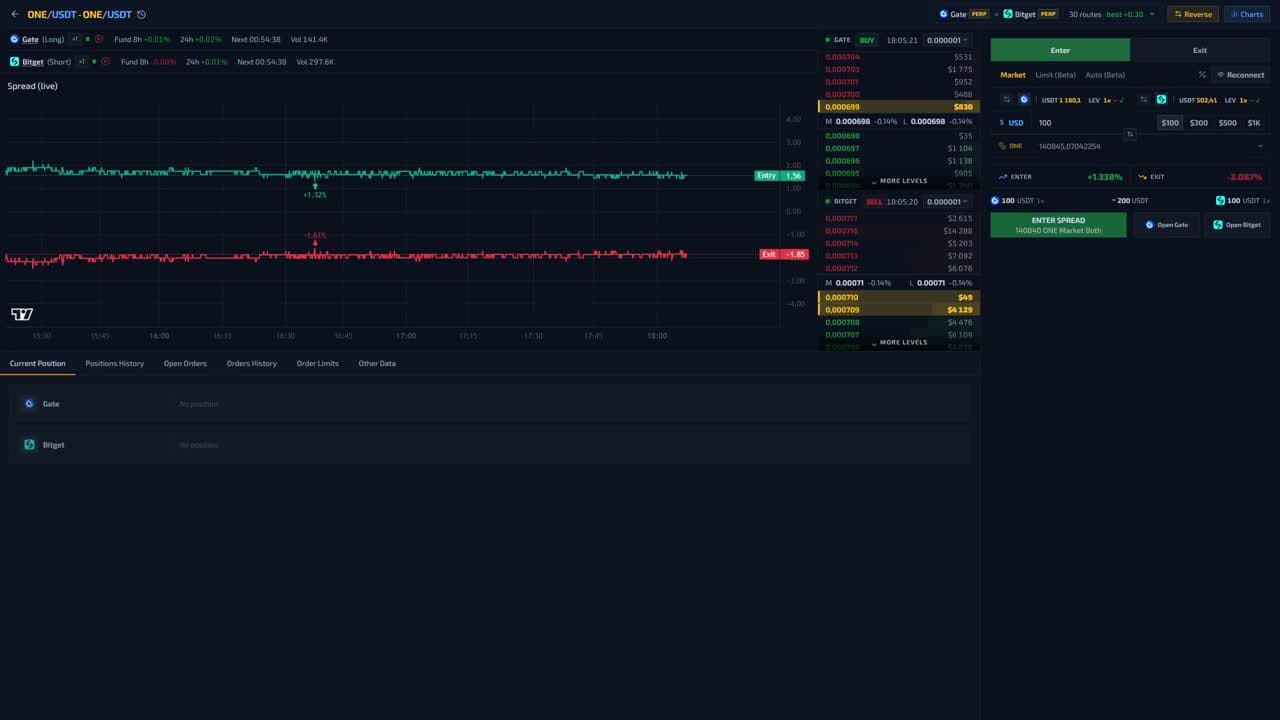The height and width of the screenshot is (720, 1280).
Task: Click the red circle icon in the Bitget row
Action: click(x=106, y=62)
